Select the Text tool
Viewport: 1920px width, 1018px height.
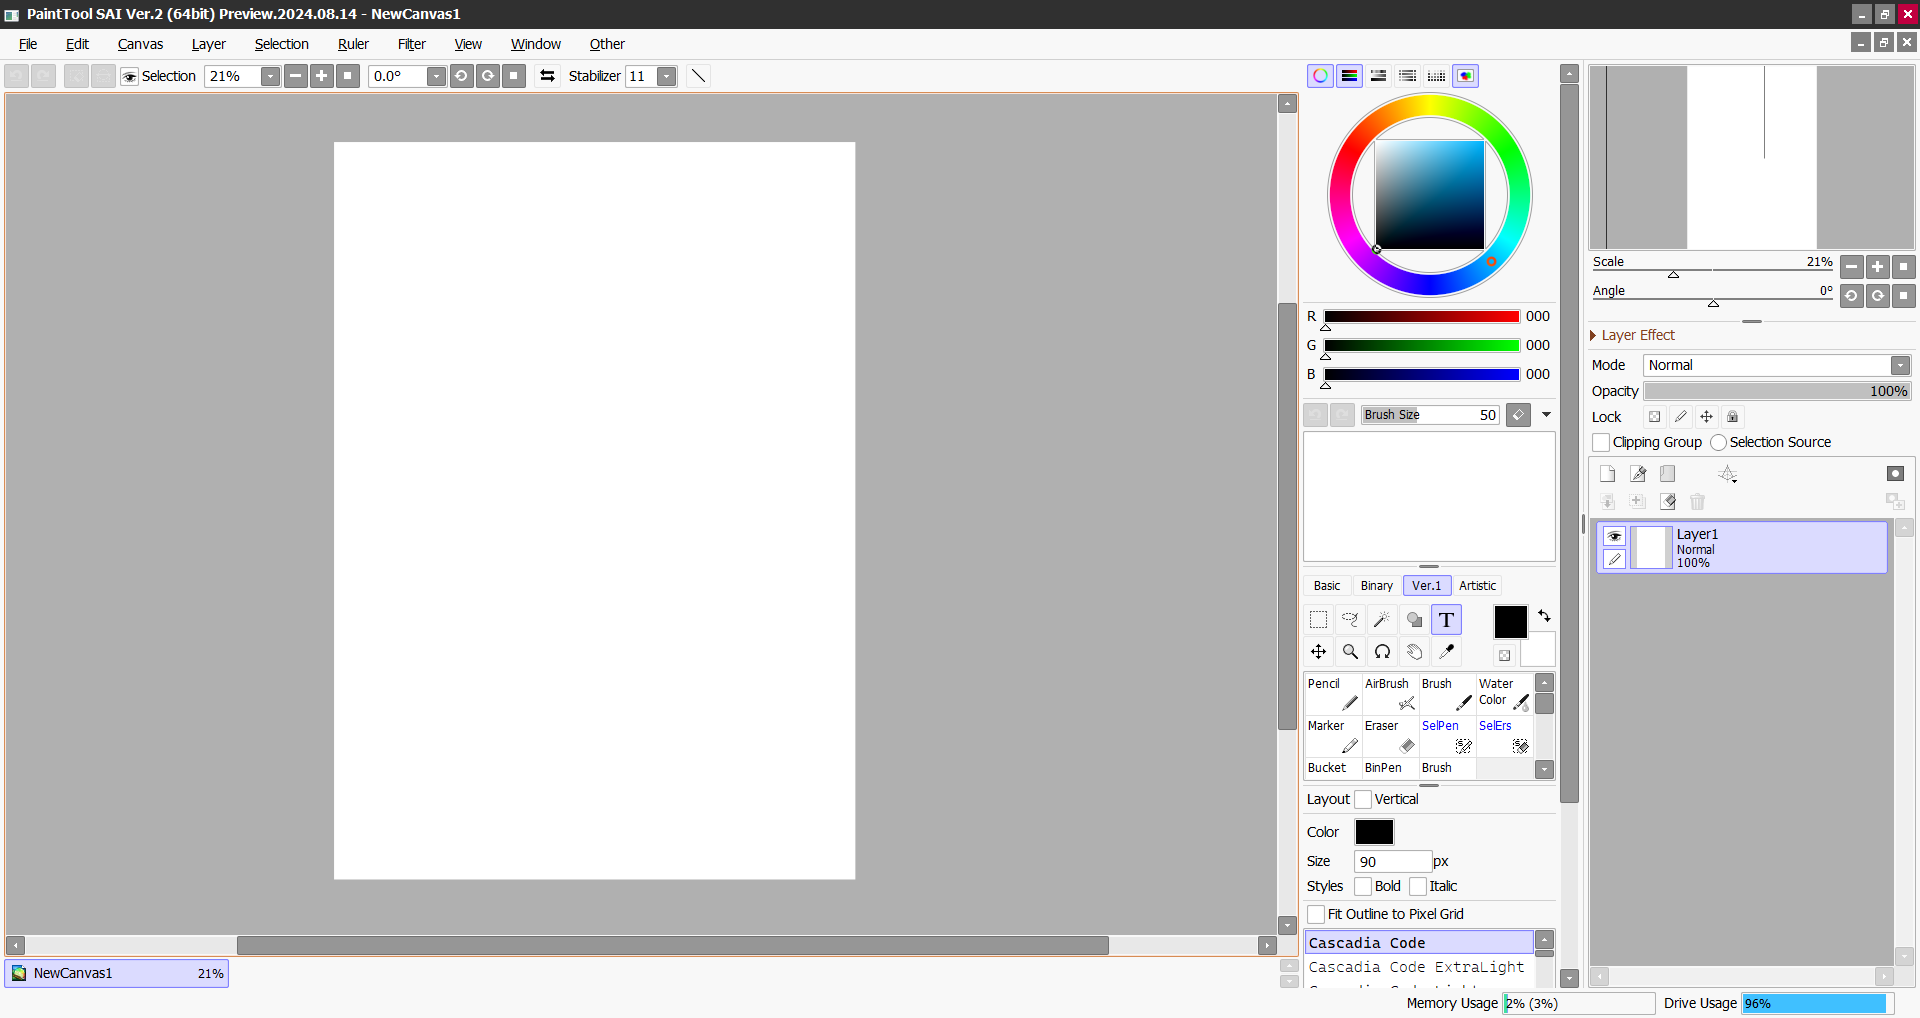[1446, 620]
